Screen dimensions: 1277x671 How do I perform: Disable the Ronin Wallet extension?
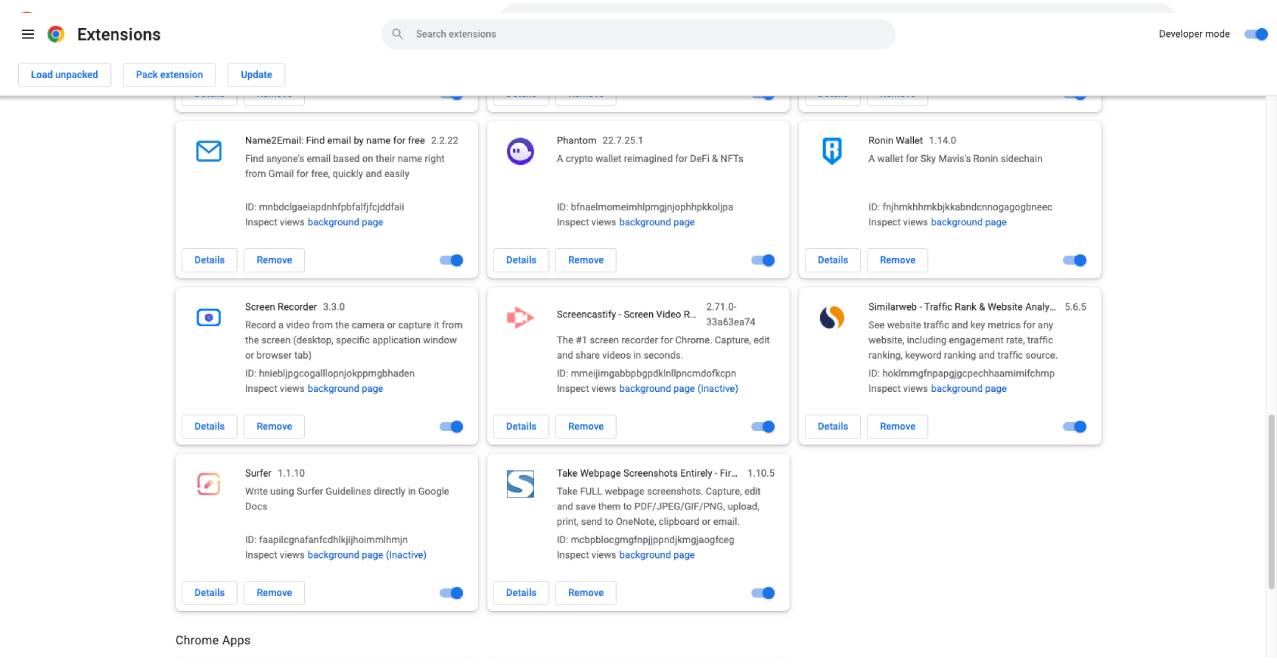pyautogui.click(x=1075, y=260)
